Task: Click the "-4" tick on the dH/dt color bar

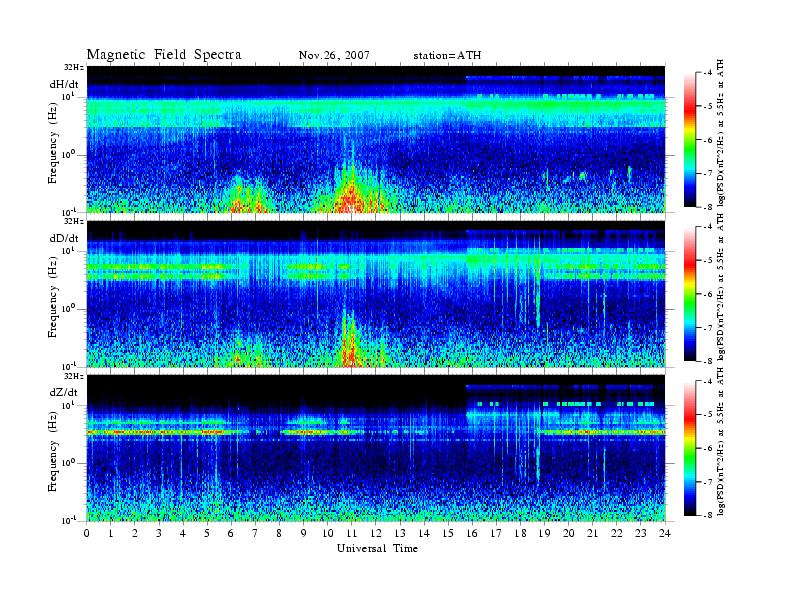Action: pos(709,73)
